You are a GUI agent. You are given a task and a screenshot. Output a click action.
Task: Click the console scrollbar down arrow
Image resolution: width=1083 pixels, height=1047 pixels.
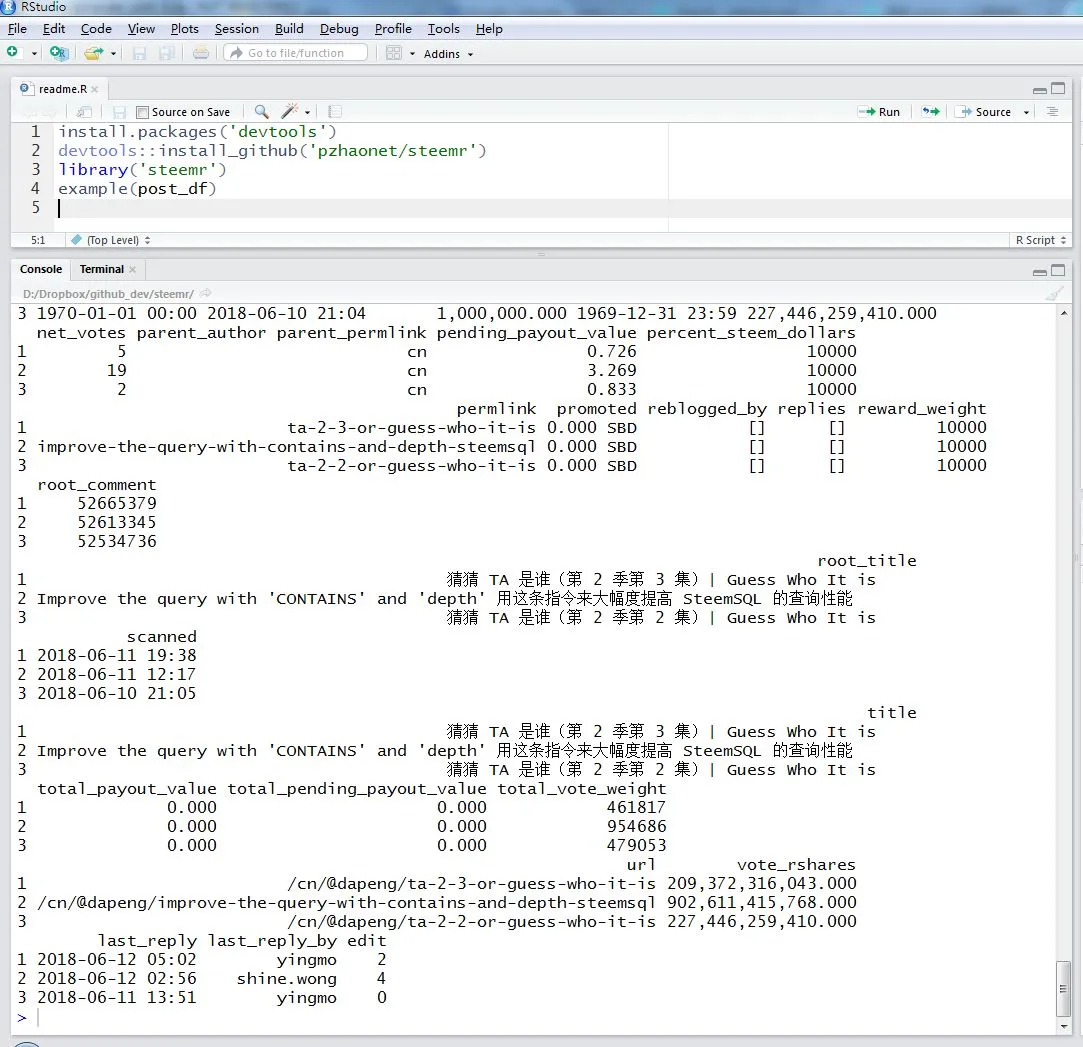tap(1064, 1026)
